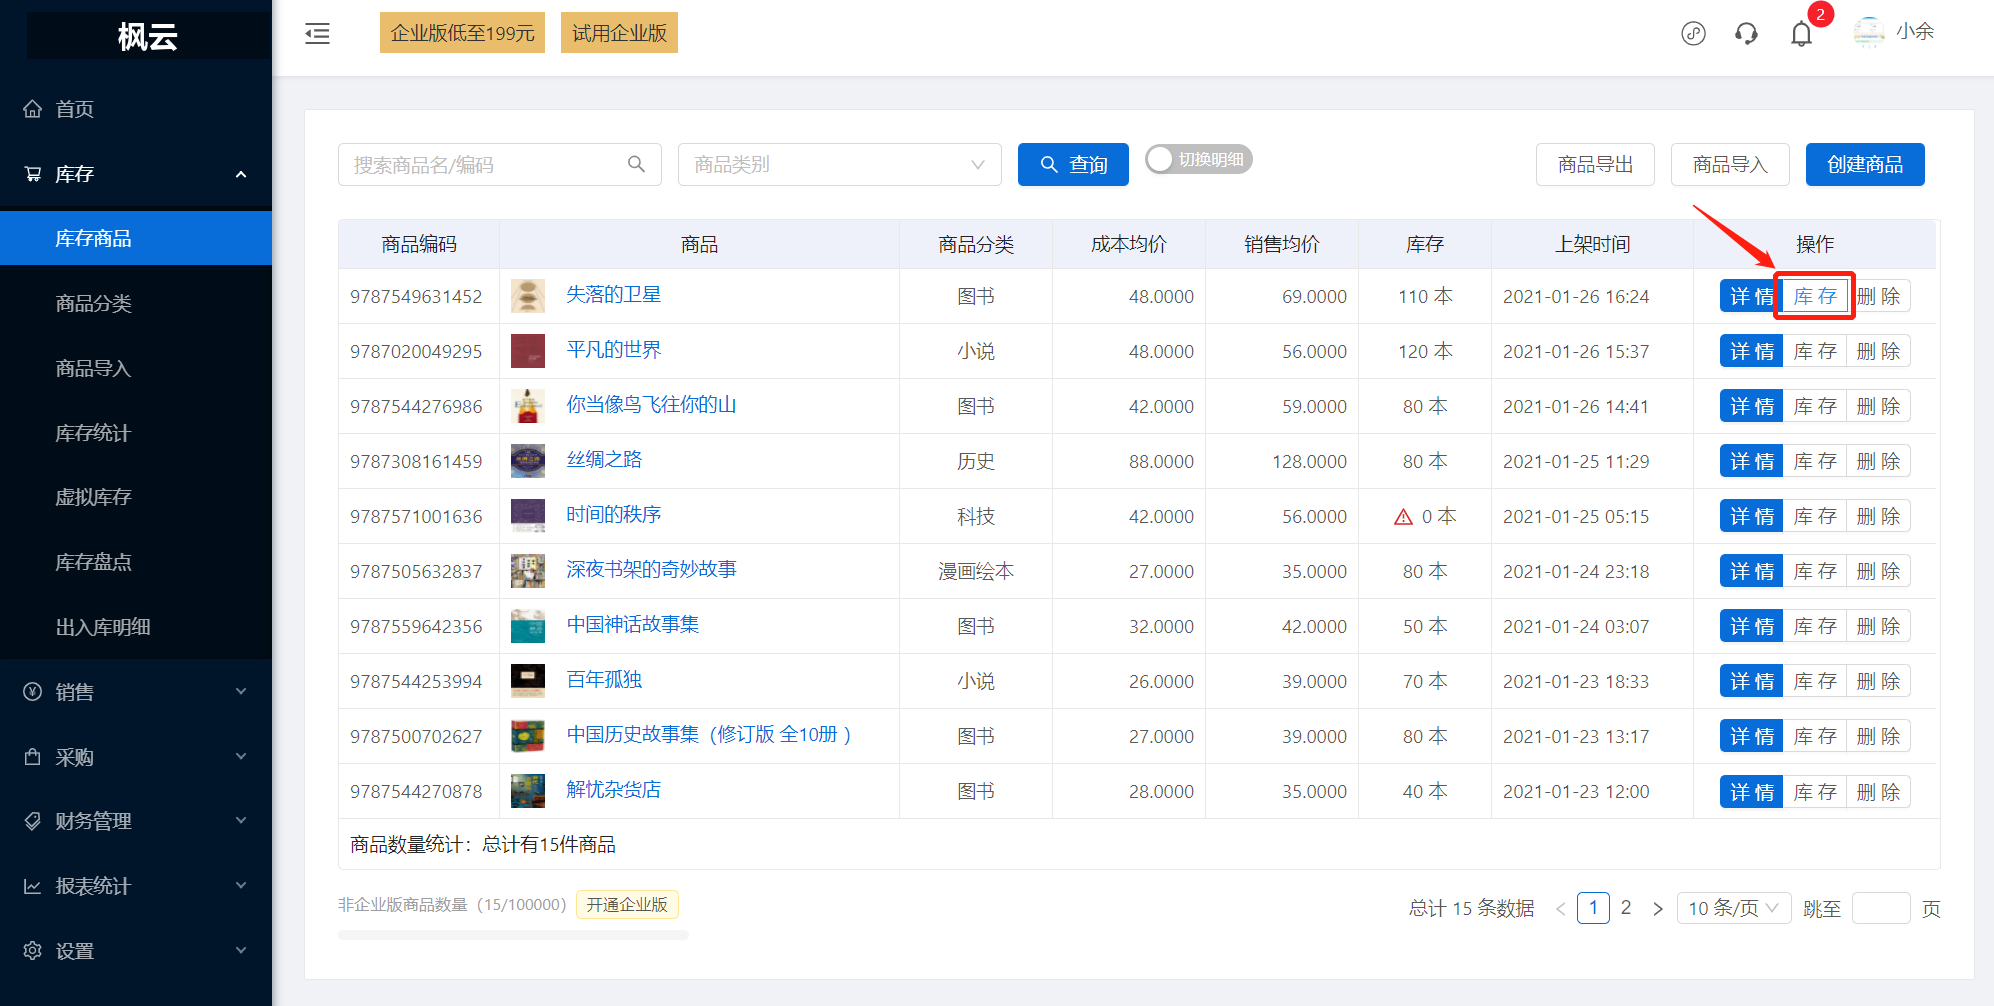Click the 商品导入 button in toolbar
The height and width of the screenshot is (1006, 1994).
[x=1730, y=165]
